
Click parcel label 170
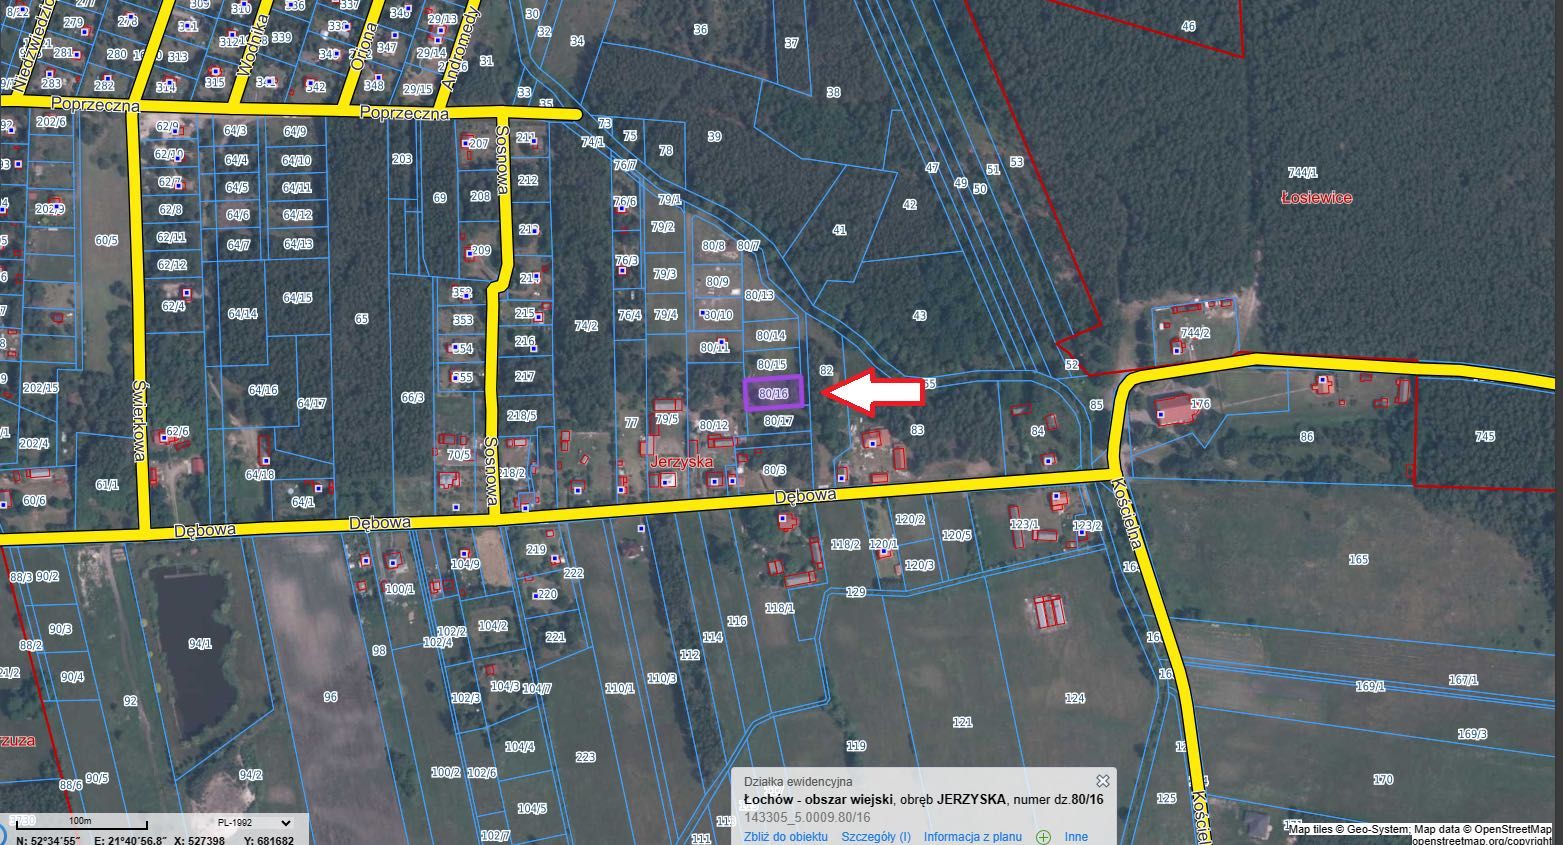tap(1383, 779)
